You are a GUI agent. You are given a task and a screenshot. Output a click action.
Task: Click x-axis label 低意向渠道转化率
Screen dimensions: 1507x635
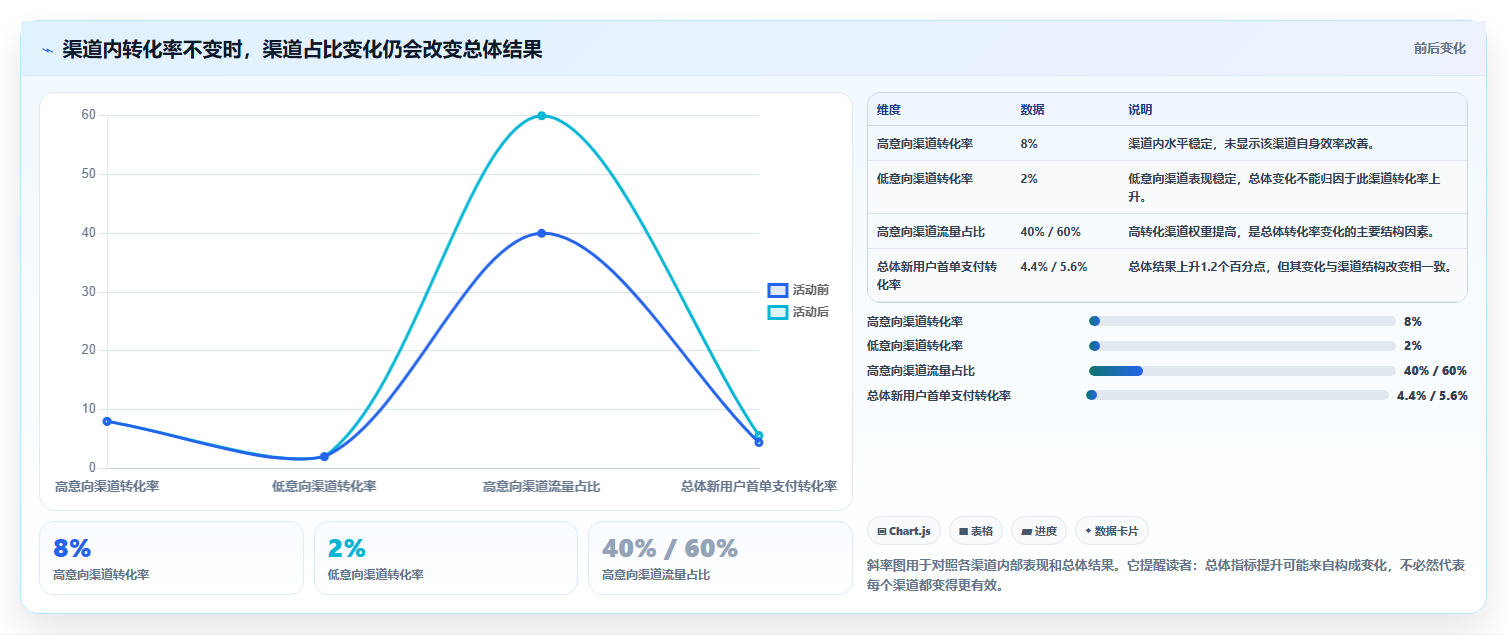(x=324, y=486)
